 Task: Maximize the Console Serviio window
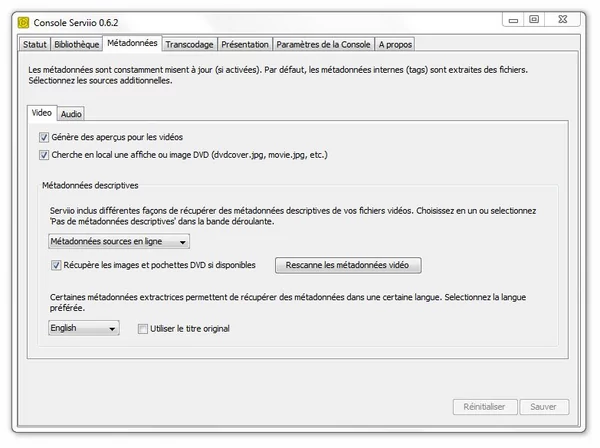point(534,19)
